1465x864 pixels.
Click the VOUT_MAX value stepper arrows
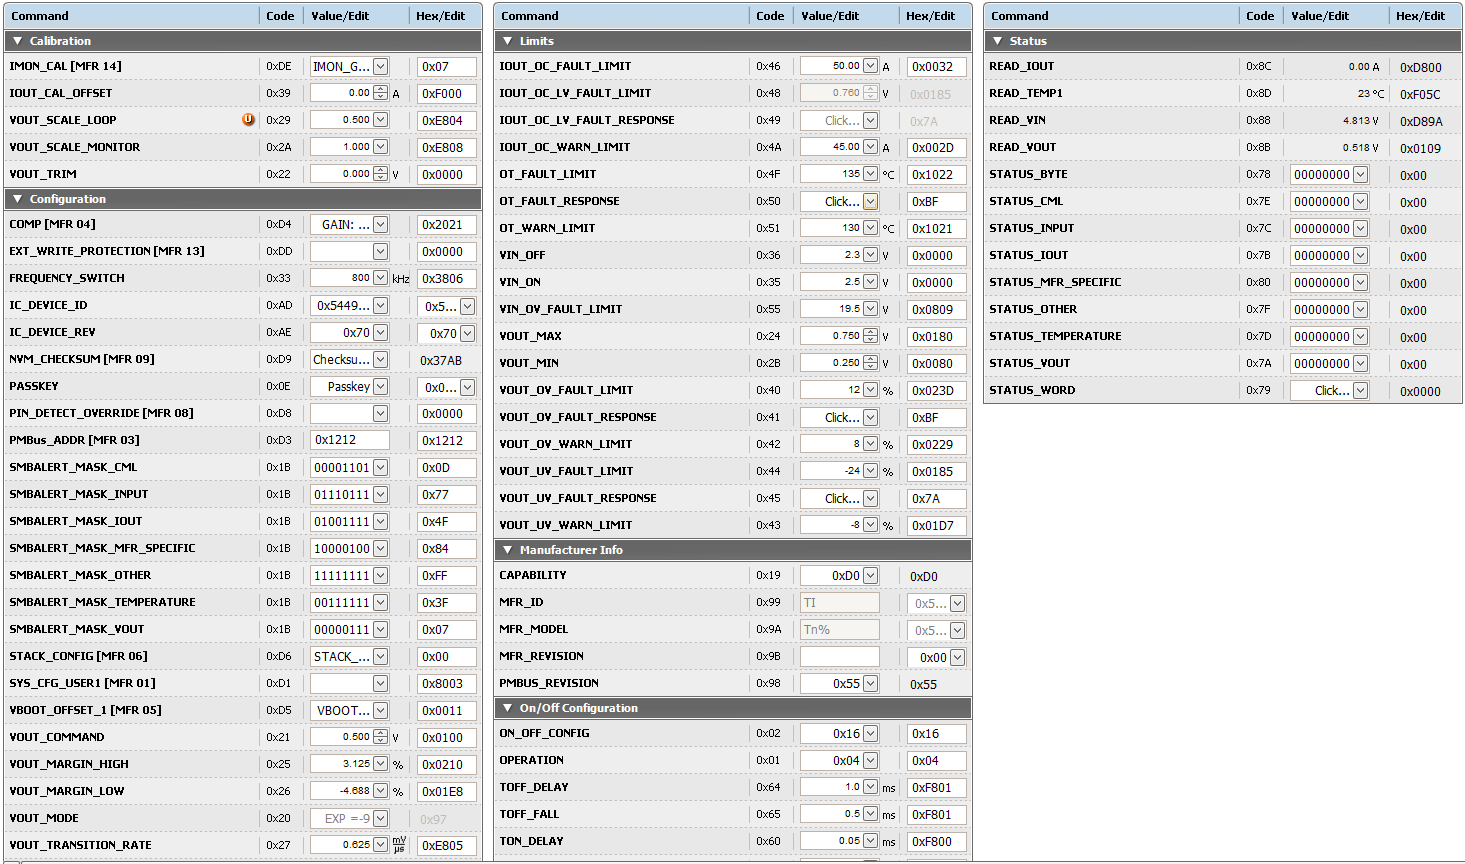(870, 336)
